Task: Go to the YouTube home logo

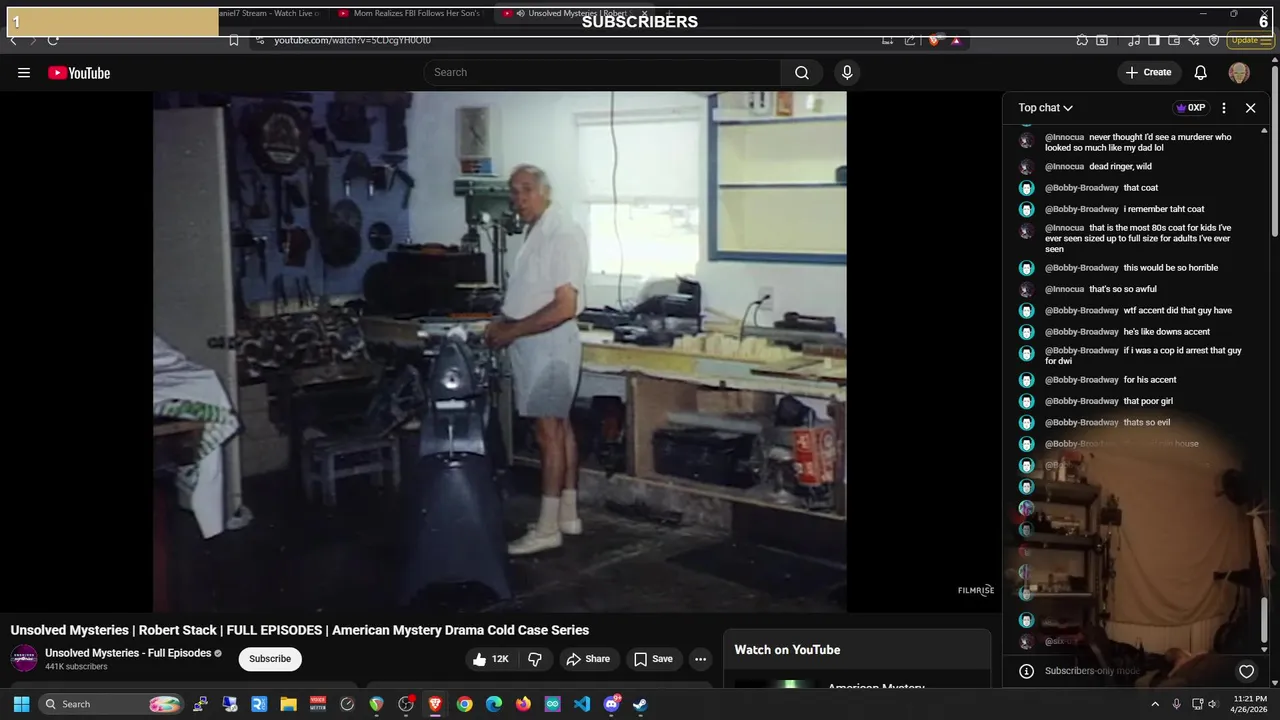Action: pos(79,73)
